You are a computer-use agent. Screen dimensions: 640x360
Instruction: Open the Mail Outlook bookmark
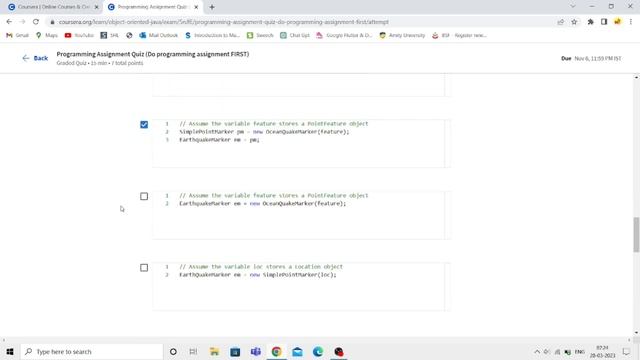coord(158,36)
